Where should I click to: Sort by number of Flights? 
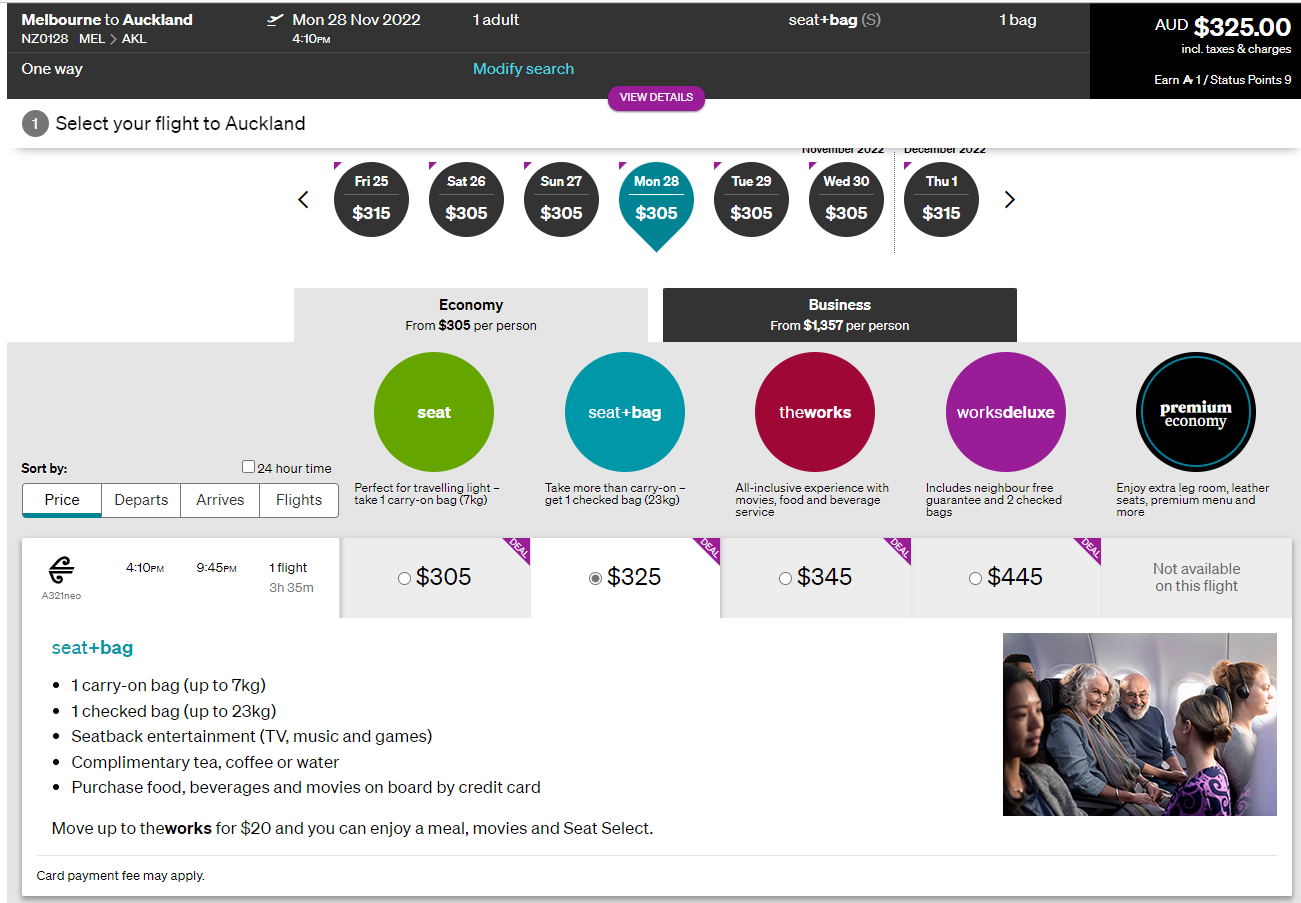299,500
